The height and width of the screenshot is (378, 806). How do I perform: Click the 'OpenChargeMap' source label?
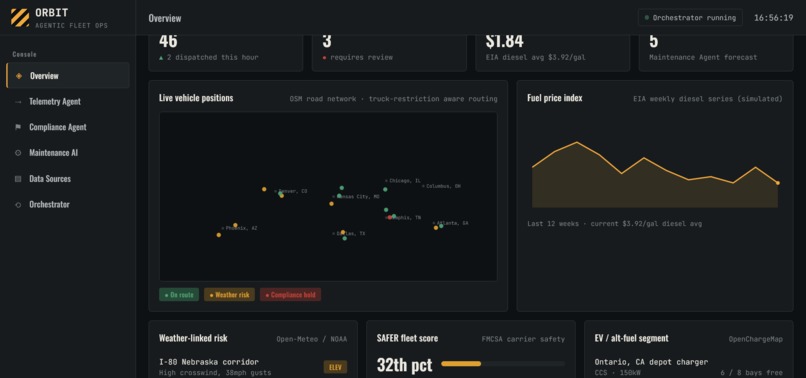[x=756, y=339]
